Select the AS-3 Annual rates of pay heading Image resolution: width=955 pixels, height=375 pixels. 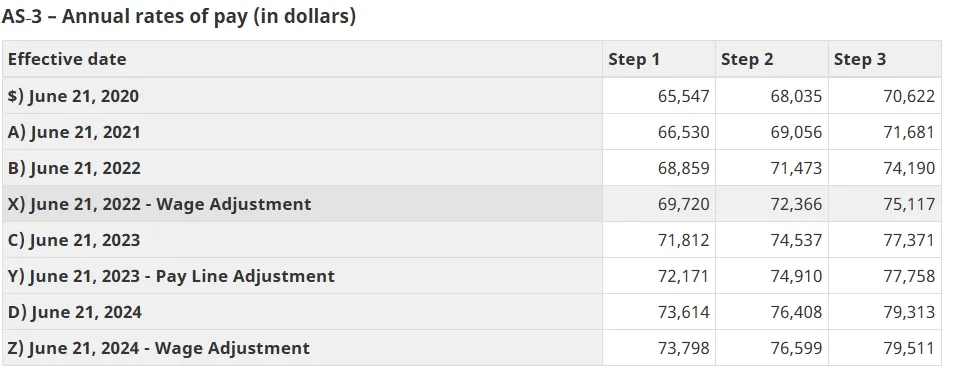tap(178, 16)
